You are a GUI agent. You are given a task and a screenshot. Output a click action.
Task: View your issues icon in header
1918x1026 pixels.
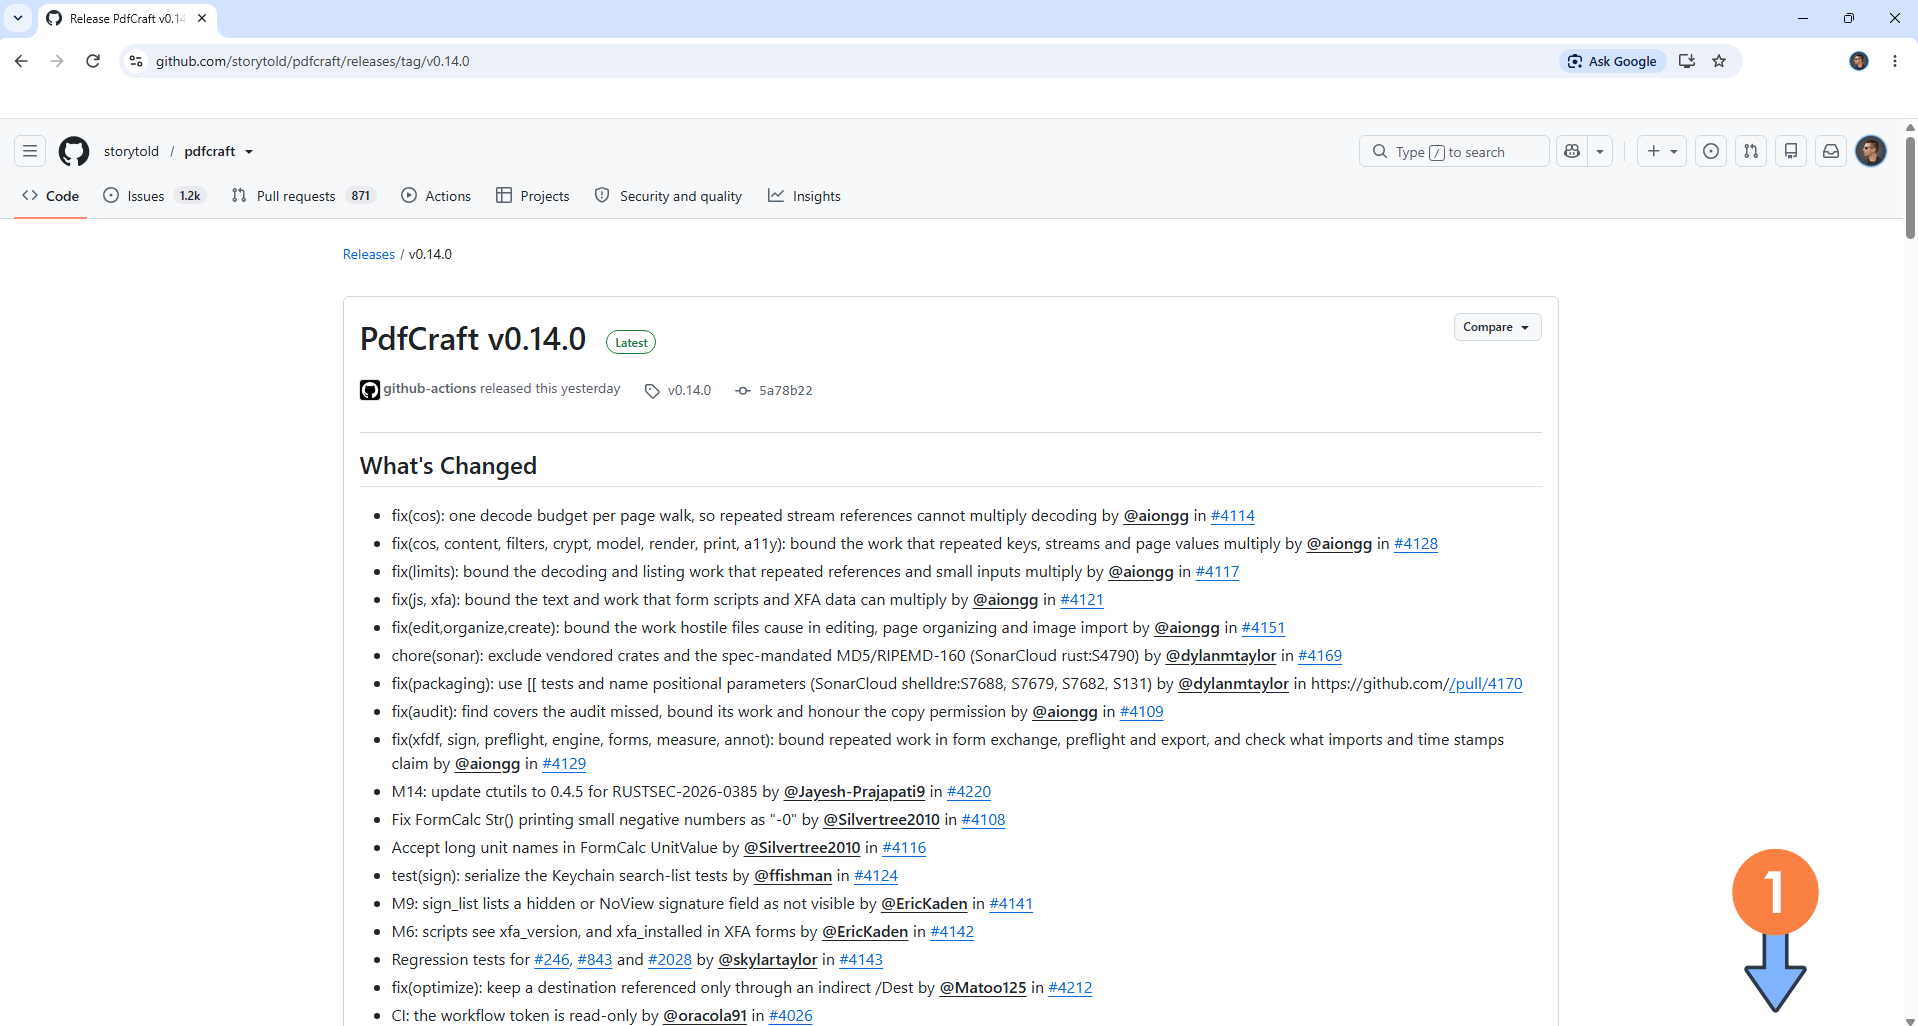[x=1711, y=151]
